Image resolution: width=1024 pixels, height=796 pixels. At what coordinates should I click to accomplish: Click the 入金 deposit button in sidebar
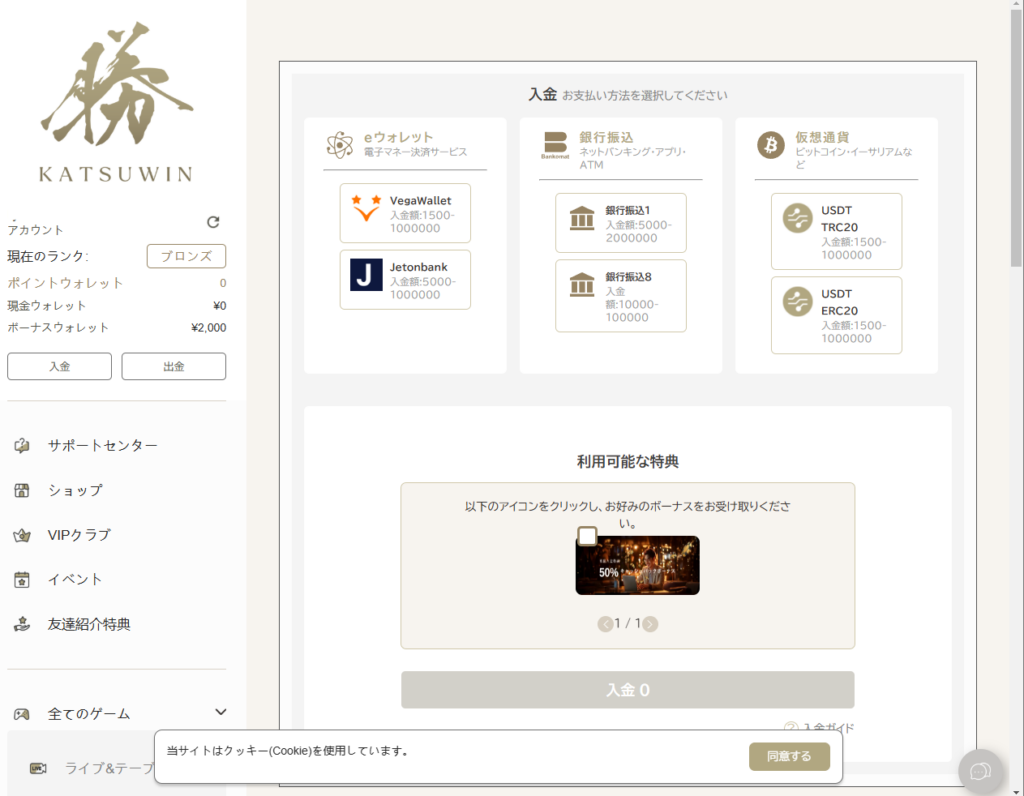(x=59, y=366)
